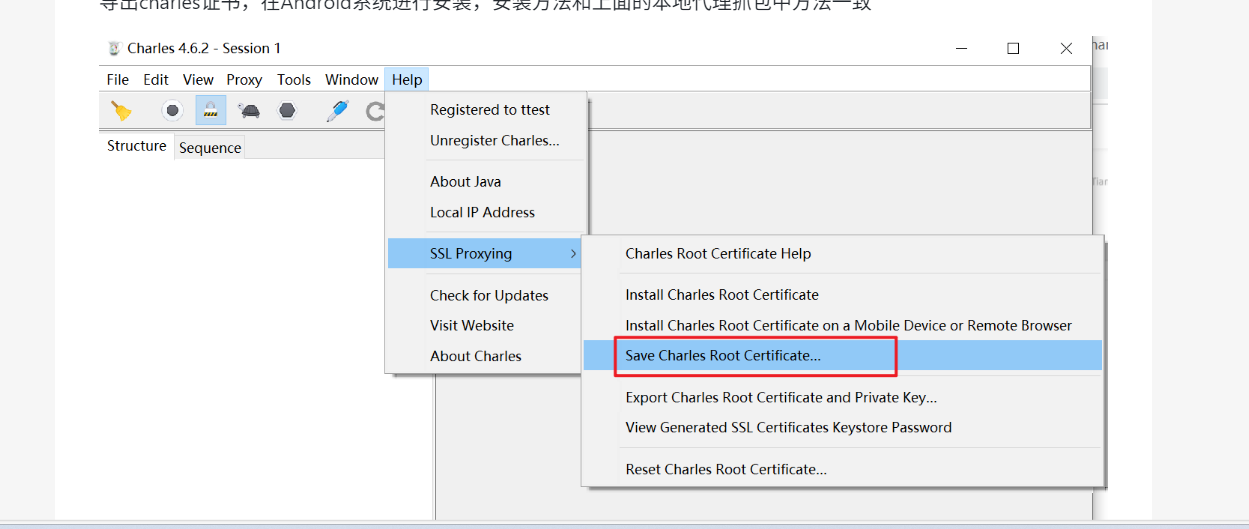Select Export Charles Root Certificate and Private Key...
Viewport: 1249px width, 529px height.
click(842, 397)
